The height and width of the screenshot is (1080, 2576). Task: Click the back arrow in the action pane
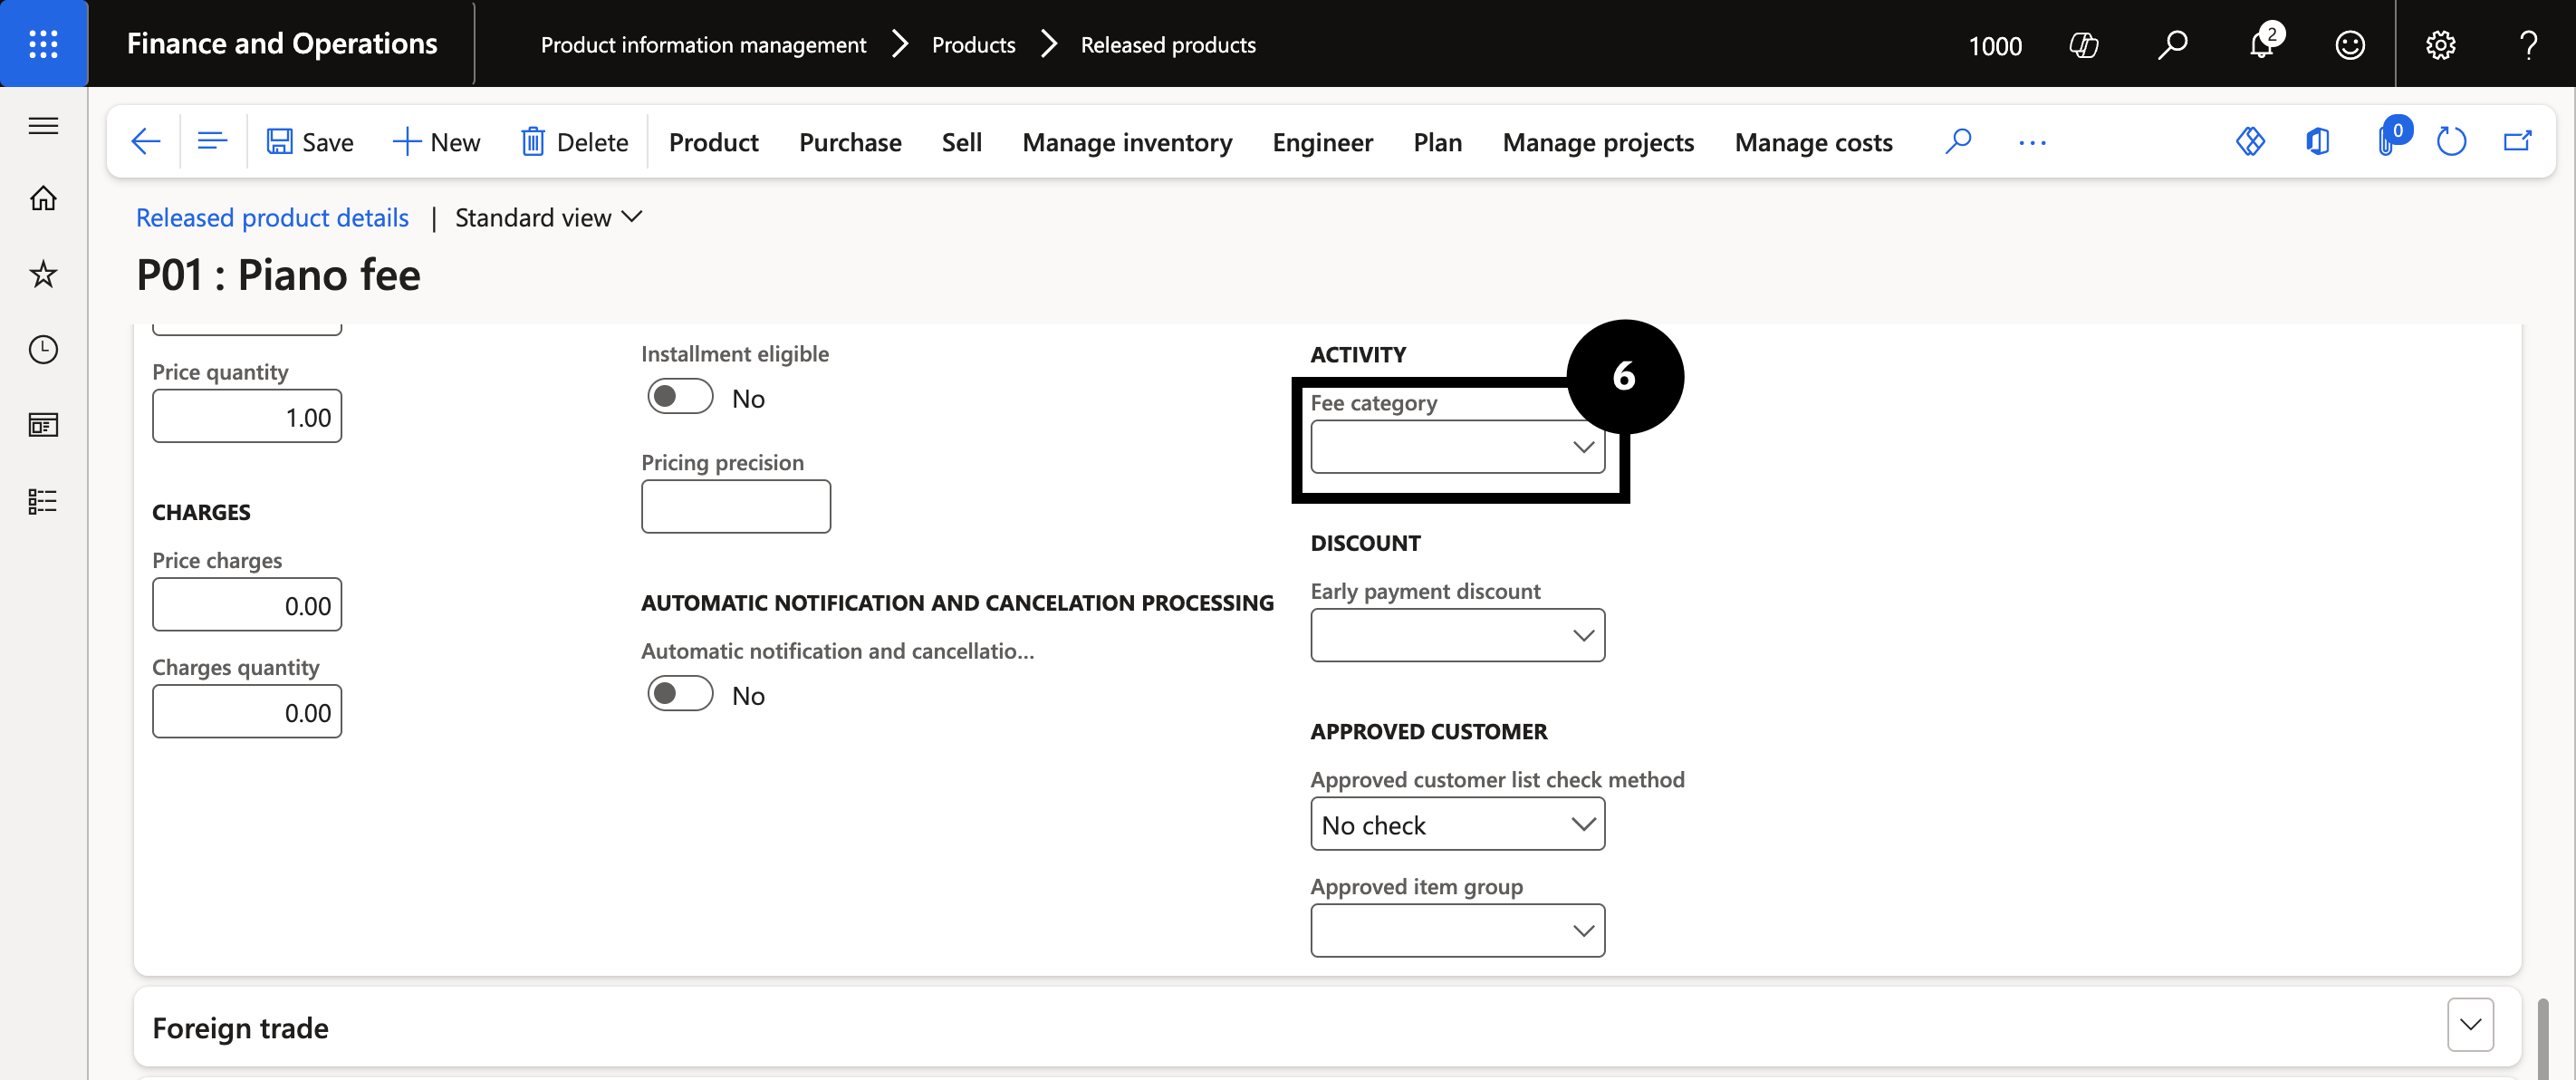click(x=146, y=142)
